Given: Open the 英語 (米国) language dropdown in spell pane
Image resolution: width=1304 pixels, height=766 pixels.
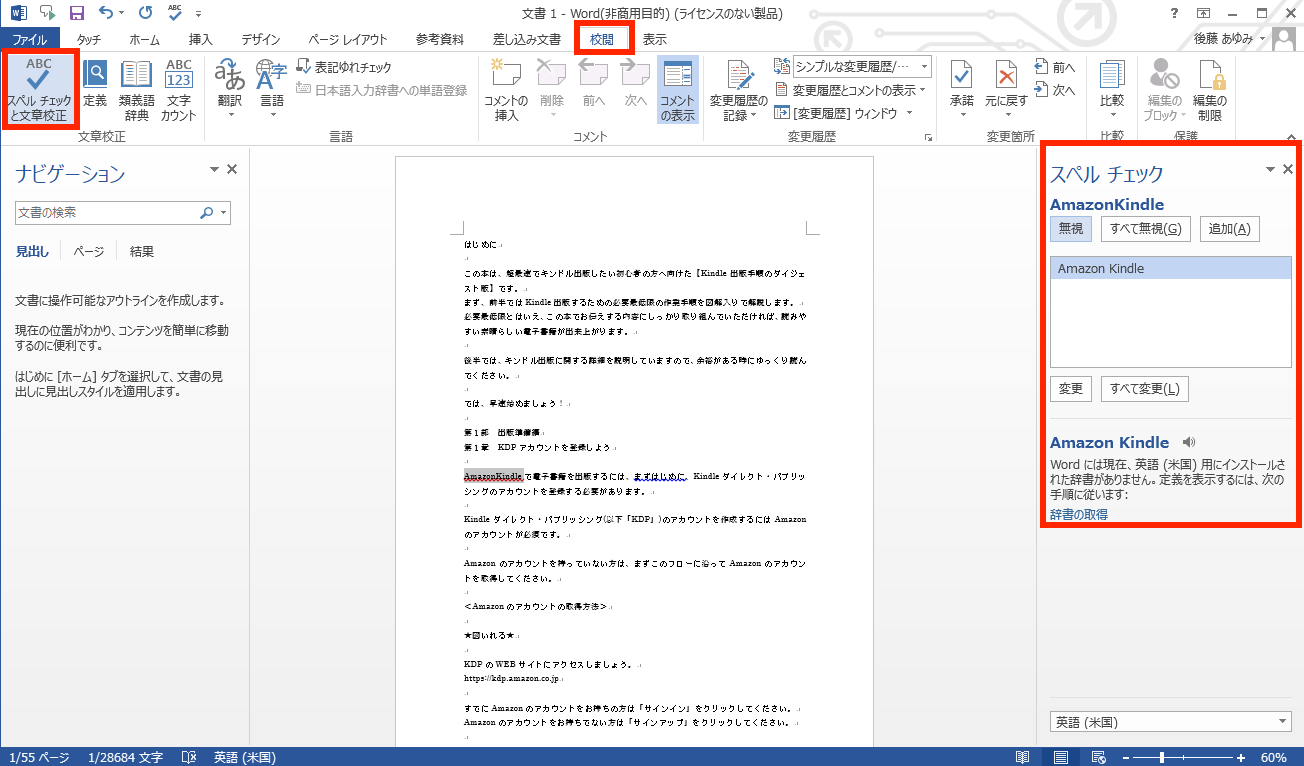Looking at the screenshot, I should pyautogui.click(x=1171, y=722).
